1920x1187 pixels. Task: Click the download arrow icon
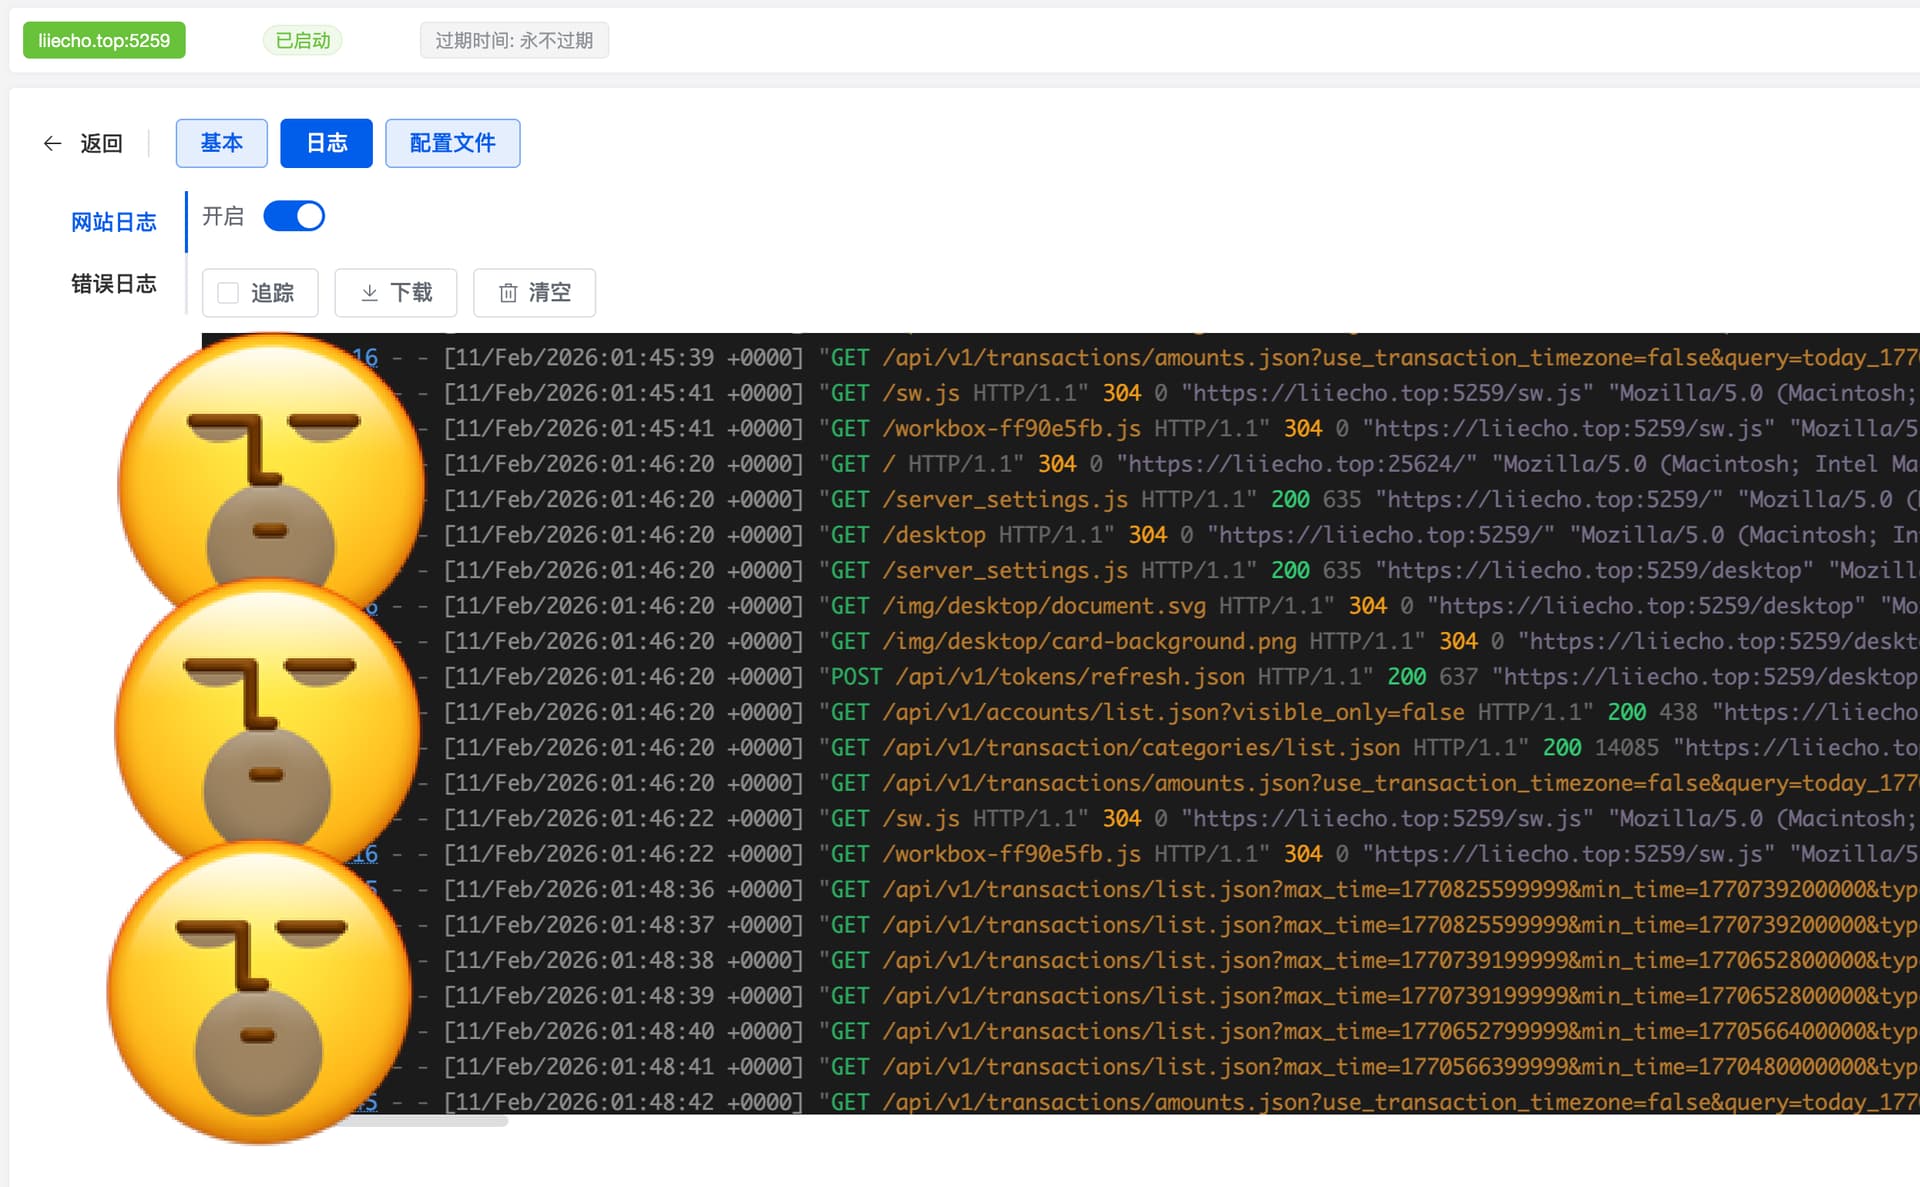click(369, 292)
